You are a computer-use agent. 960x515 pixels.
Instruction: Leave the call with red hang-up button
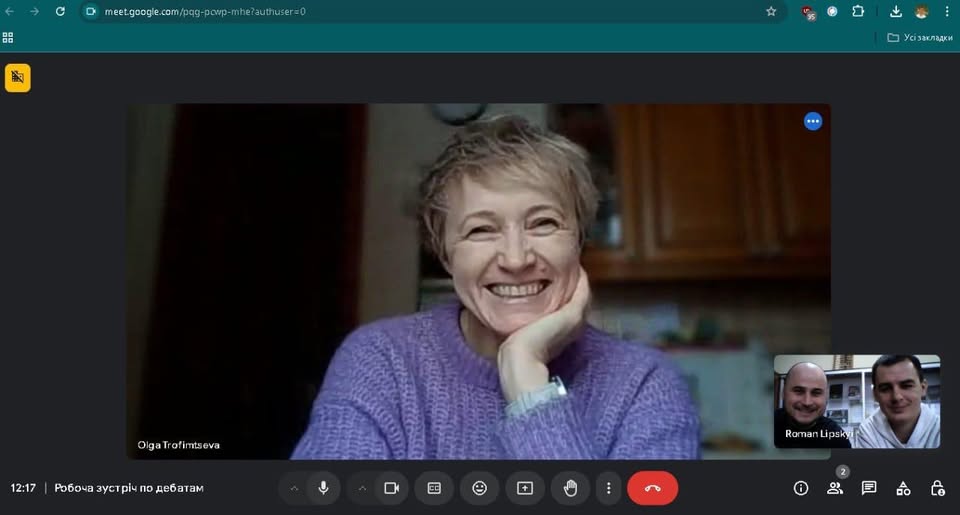pos(652,488)
